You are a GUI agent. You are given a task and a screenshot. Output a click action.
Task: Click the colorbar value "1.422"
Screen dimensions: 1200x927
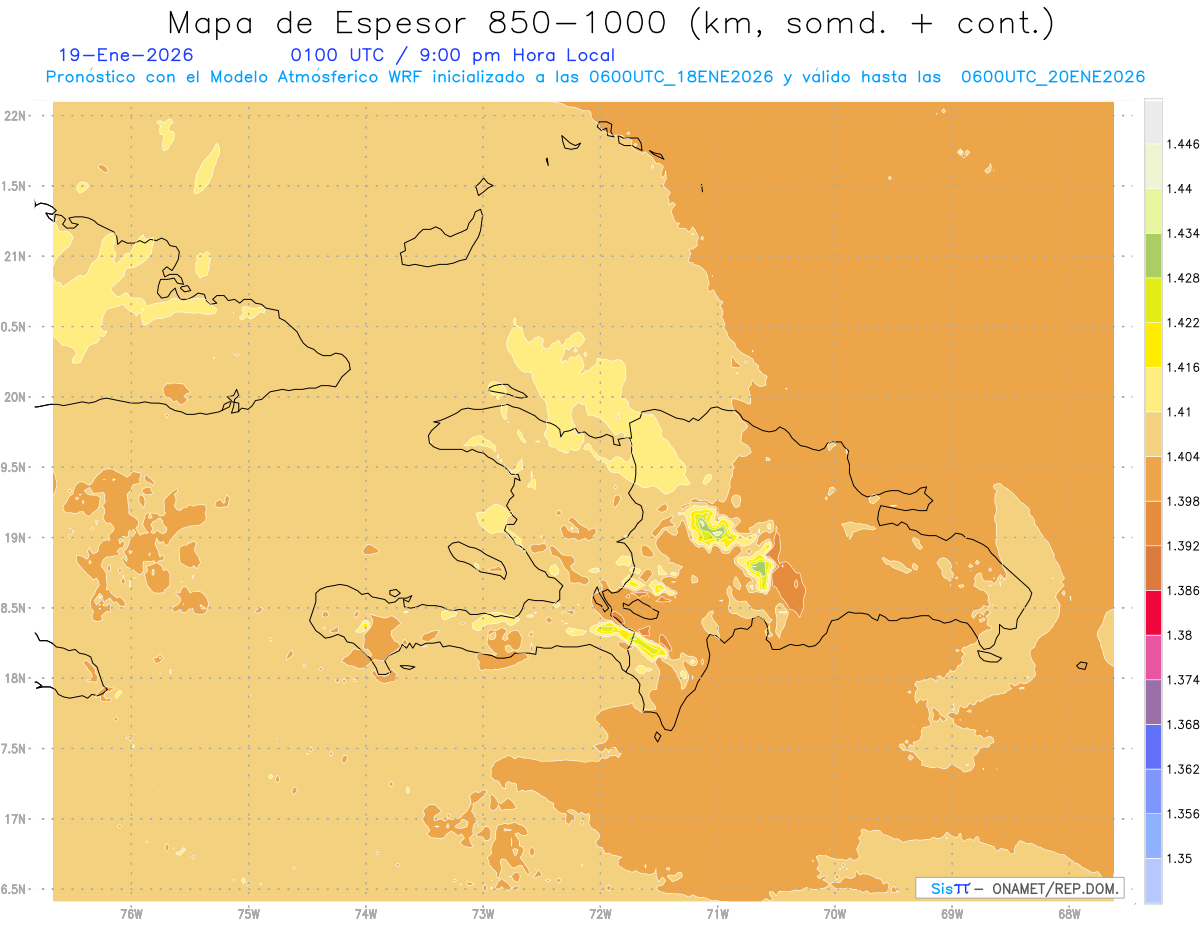tap(1182, 323)
